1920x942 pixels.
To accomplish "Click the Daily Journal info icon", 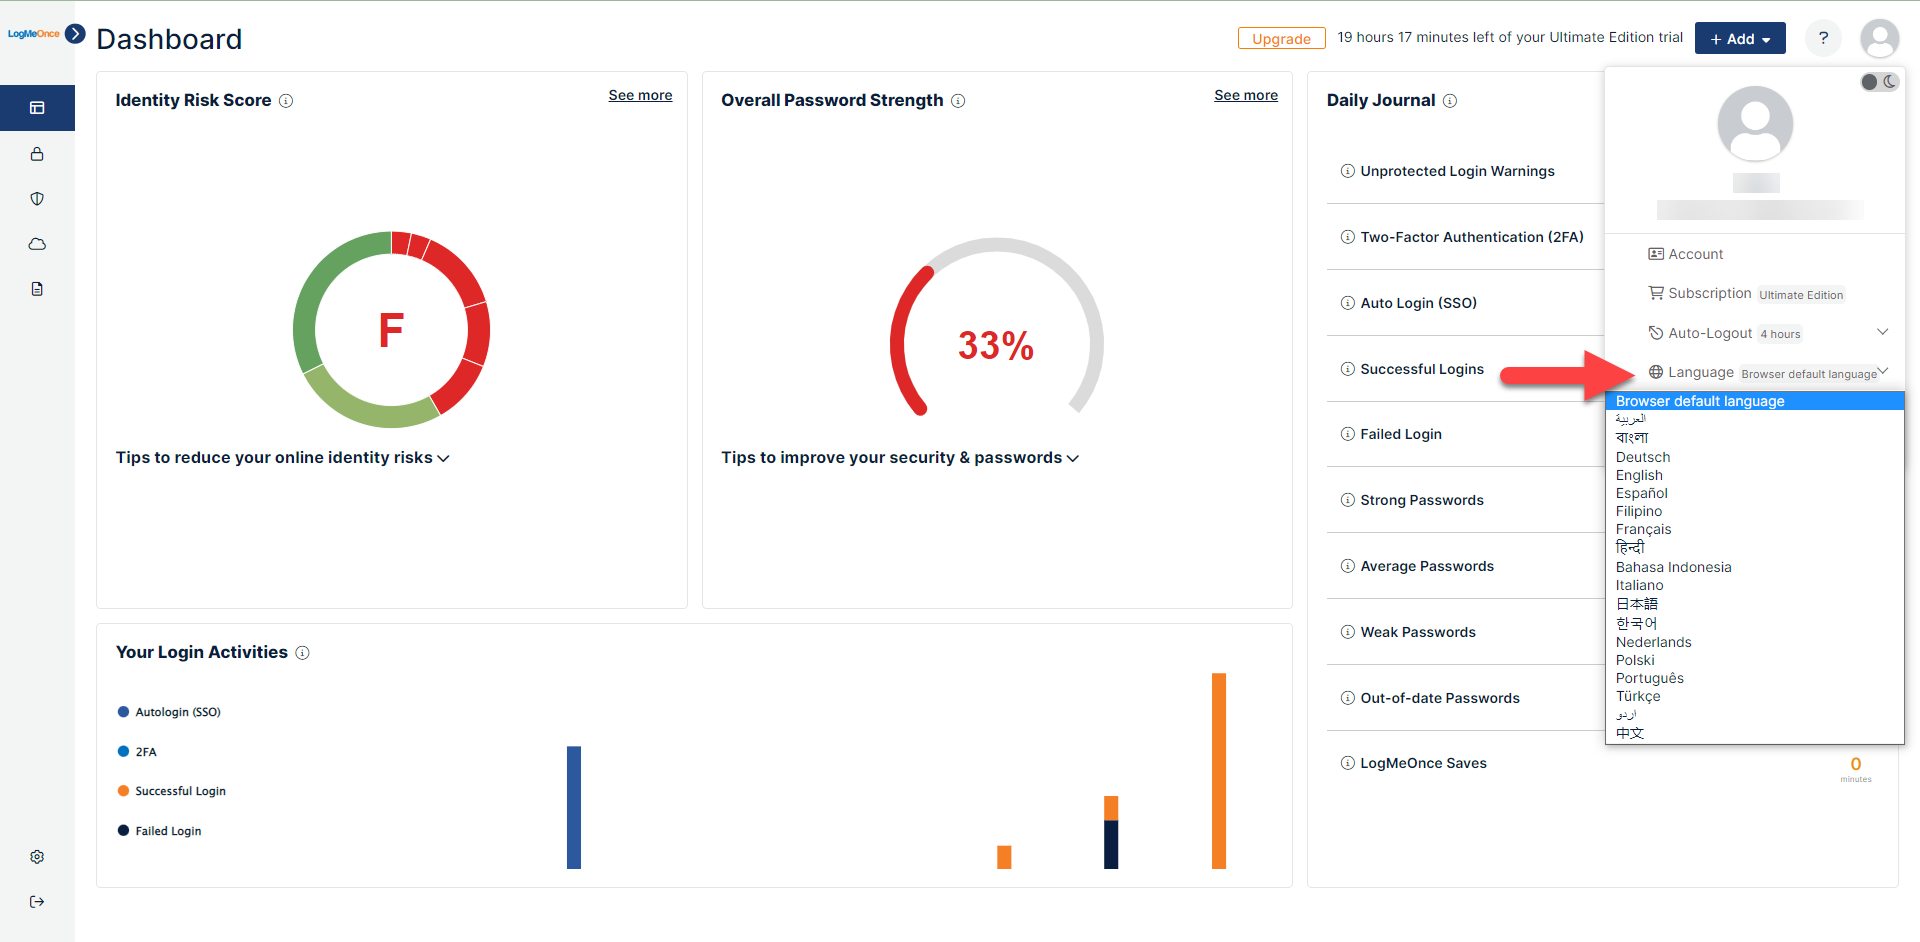I will pyautogui.click(x=1450, y=101).
